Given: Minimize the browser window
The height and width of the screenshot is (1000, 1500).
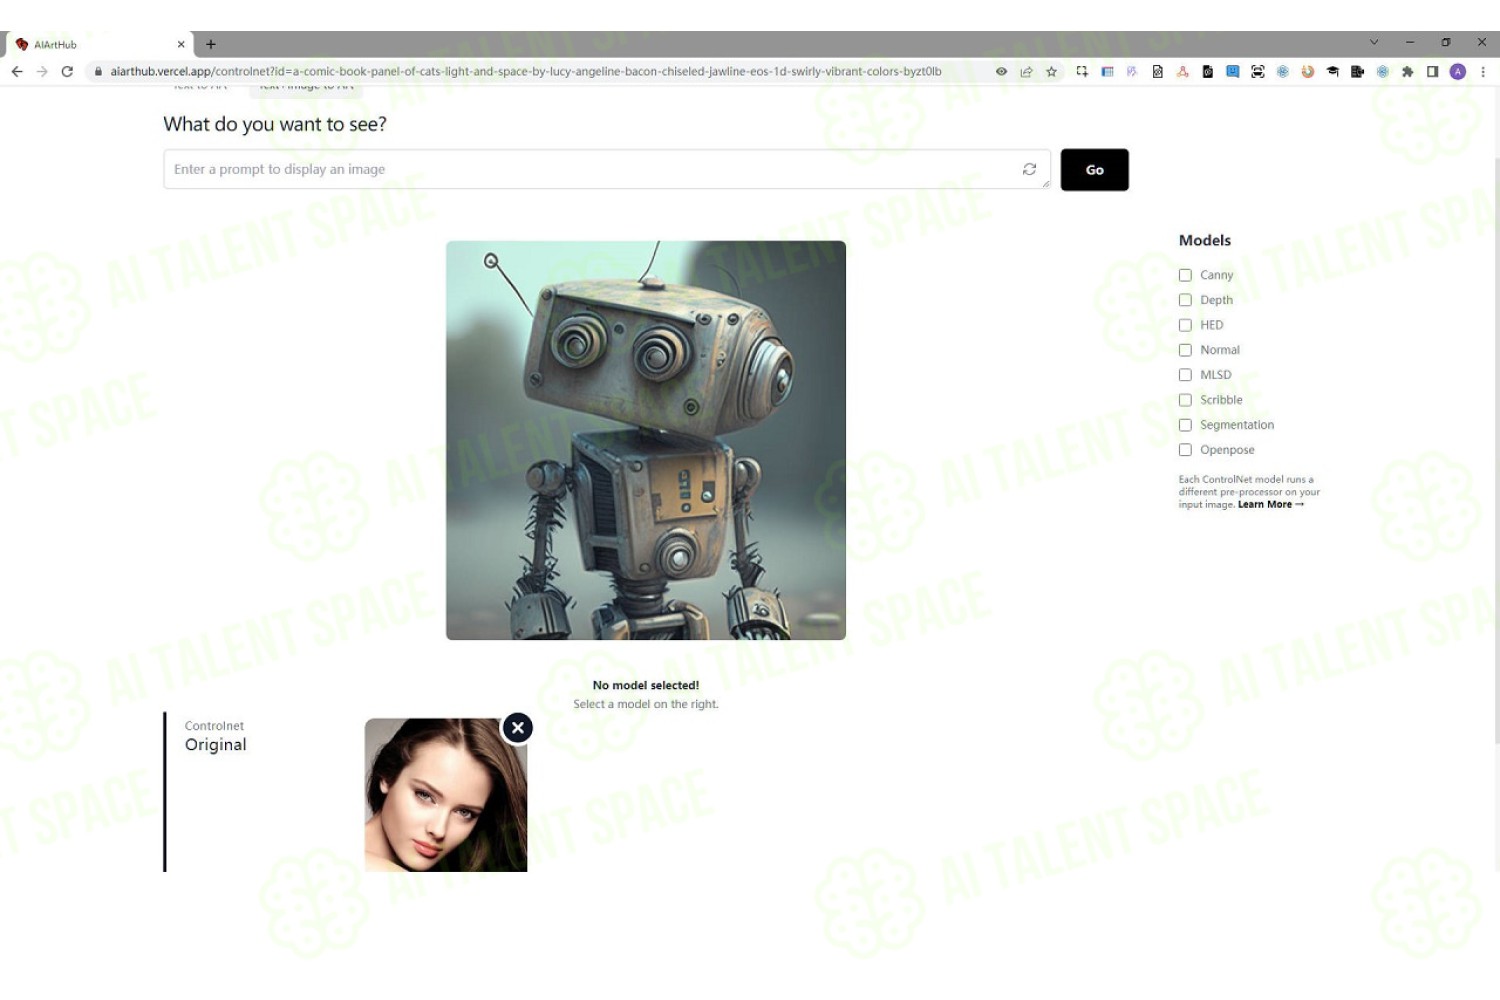Looking at the screenshot, I should (1410, 42).
